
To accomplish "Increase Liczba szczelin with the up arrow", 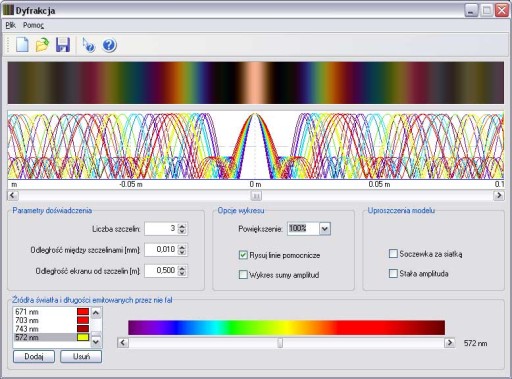I will pyautogui.click(x=182, y=226).
